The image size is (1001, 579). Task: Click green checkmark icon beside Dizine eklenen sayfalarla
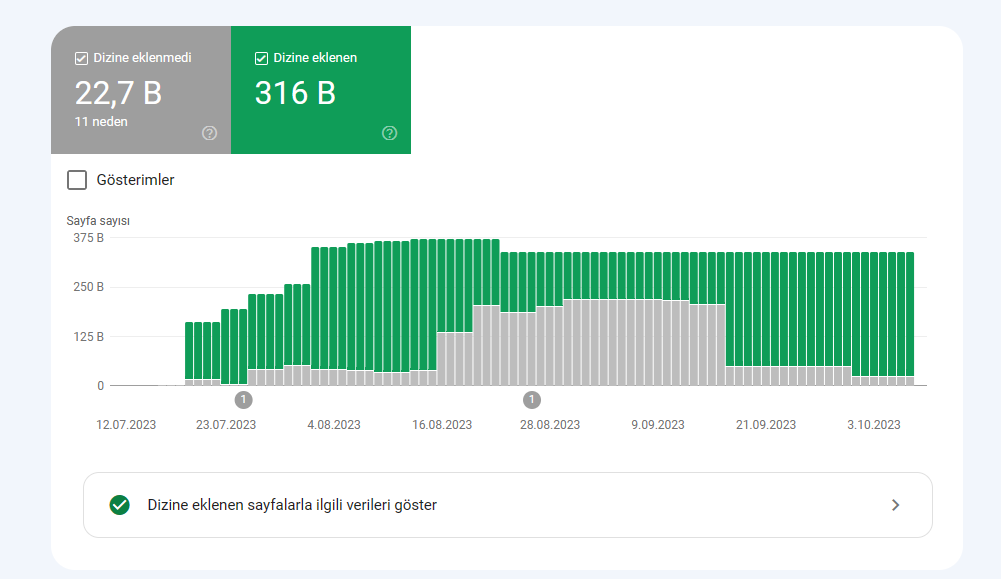(x=119, y=505)
